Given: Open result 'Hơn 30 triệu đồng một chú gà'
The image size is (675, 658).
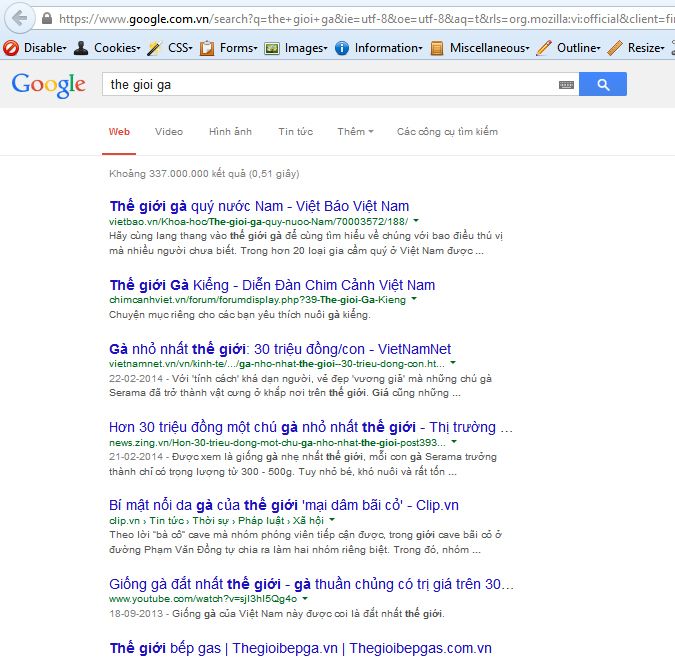Looking at the screenshot, I should coord(311,427).
